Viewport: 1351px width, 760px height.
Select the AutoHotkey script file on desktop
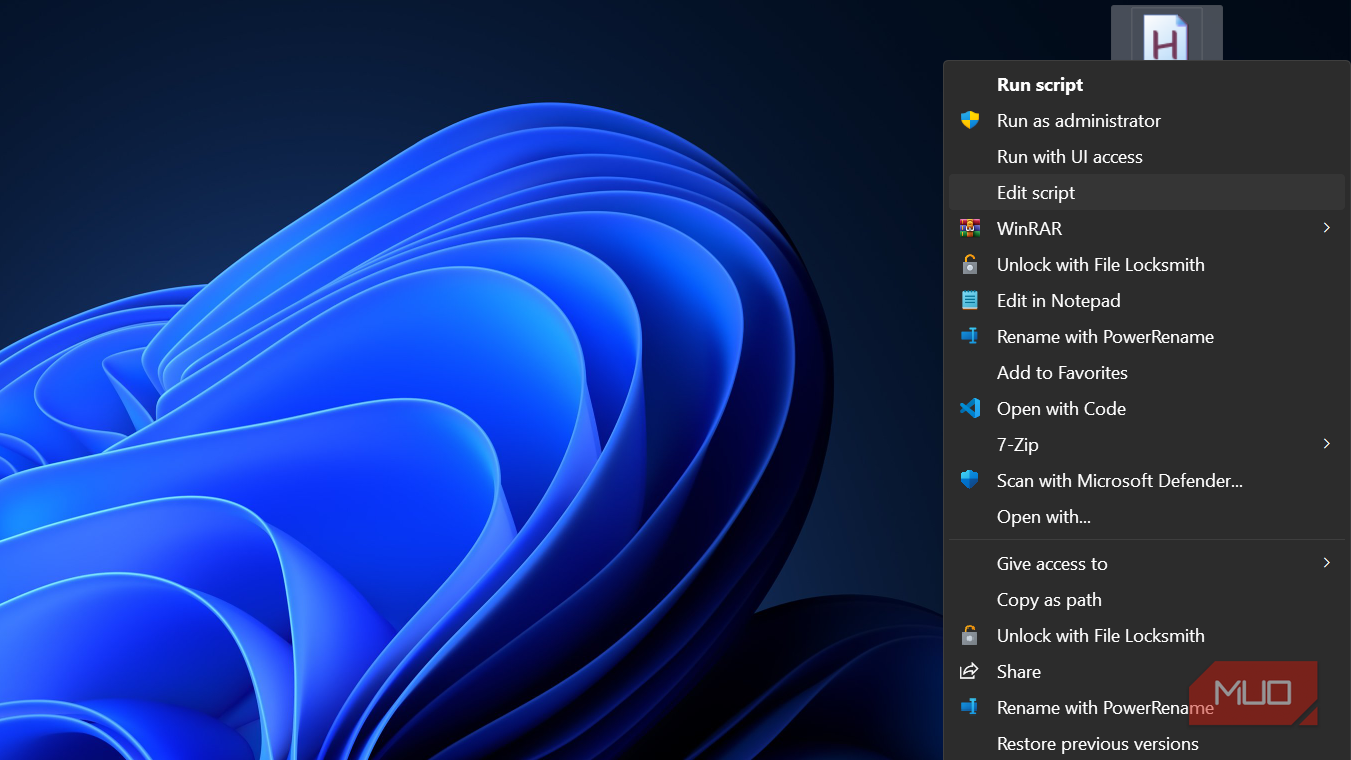[x=1166, y=34]
